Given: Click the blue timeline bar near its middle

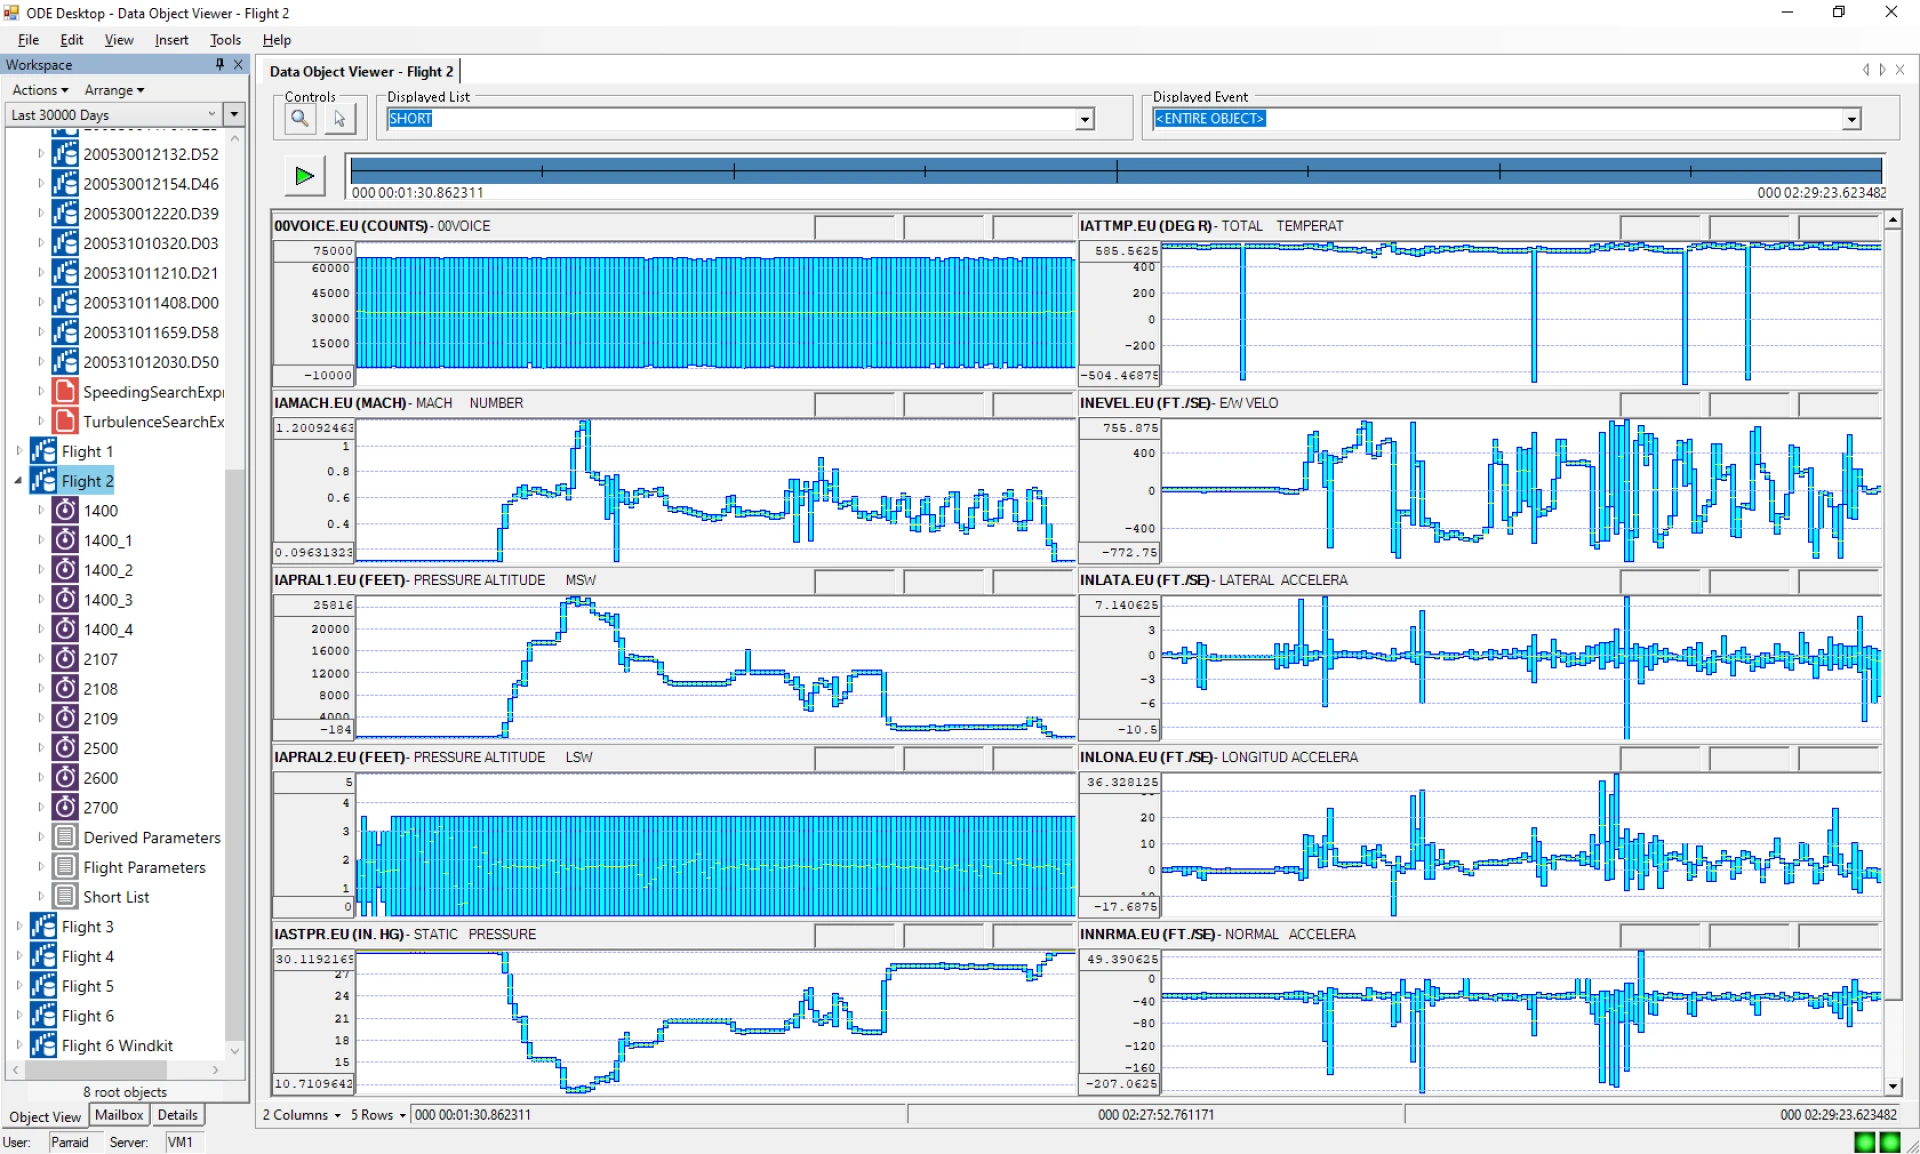Looking at the screenshot, I should pos(1115,170).
